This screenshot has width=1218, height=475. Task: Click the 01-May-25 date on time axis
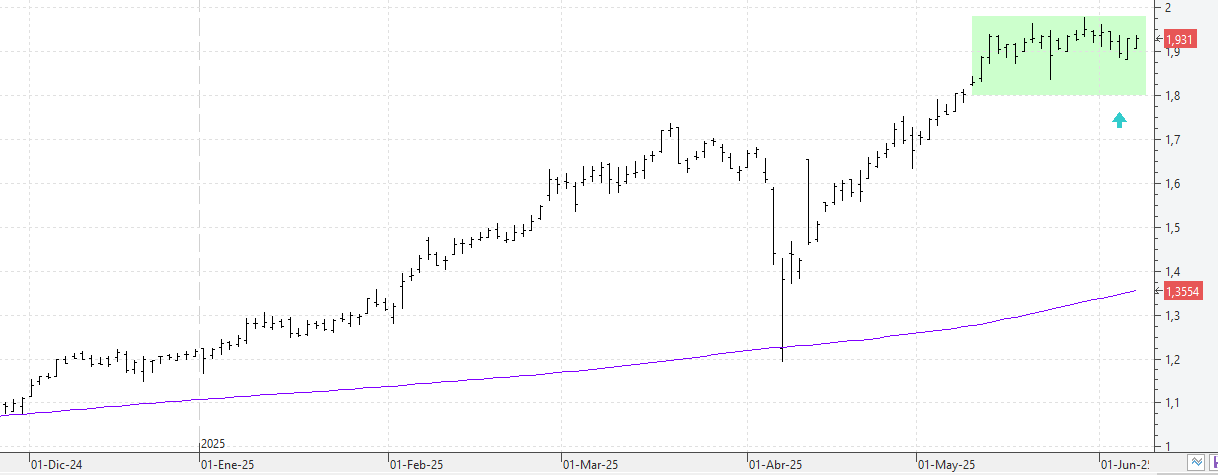click(x=945, y=465)
